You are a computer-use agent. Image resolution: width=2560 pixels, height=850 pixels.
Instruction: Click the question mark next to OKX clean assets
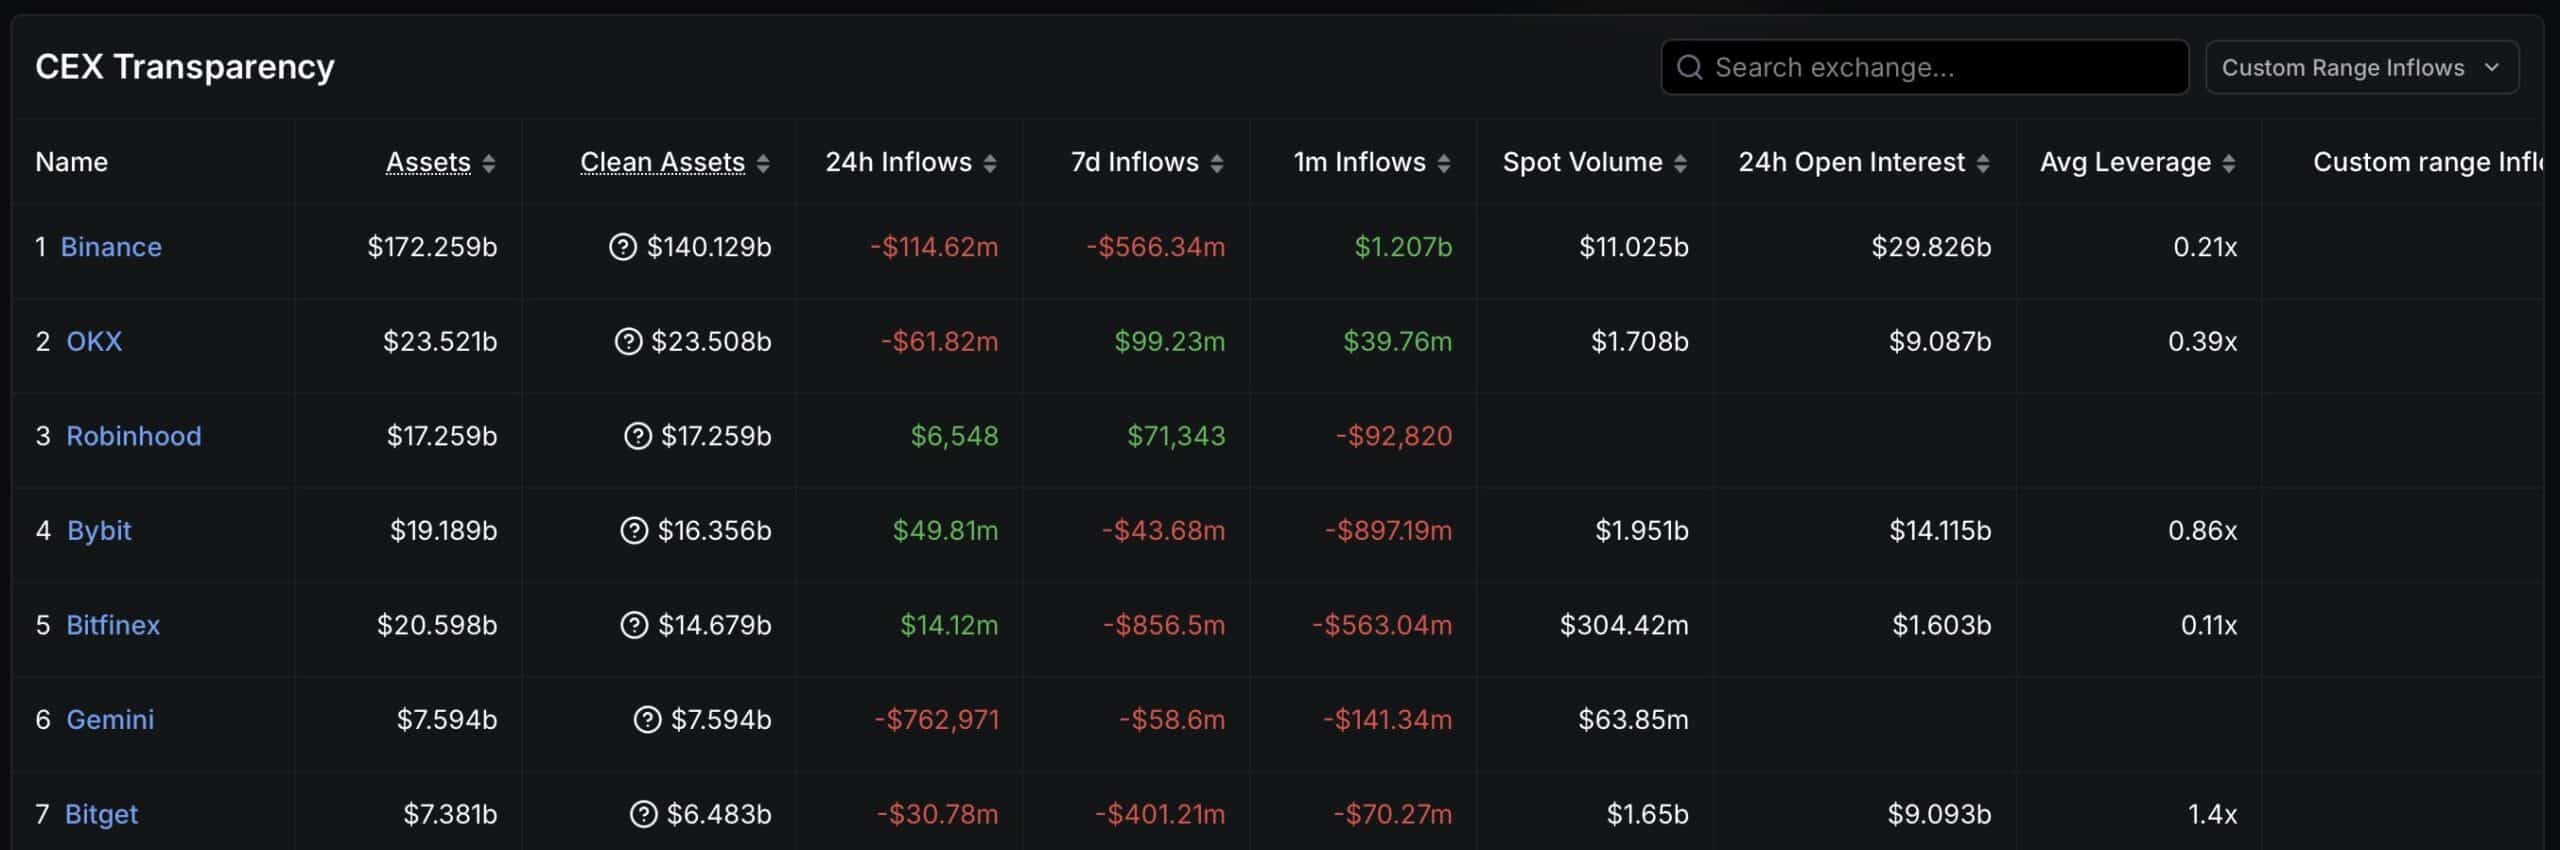pos(627,341)
